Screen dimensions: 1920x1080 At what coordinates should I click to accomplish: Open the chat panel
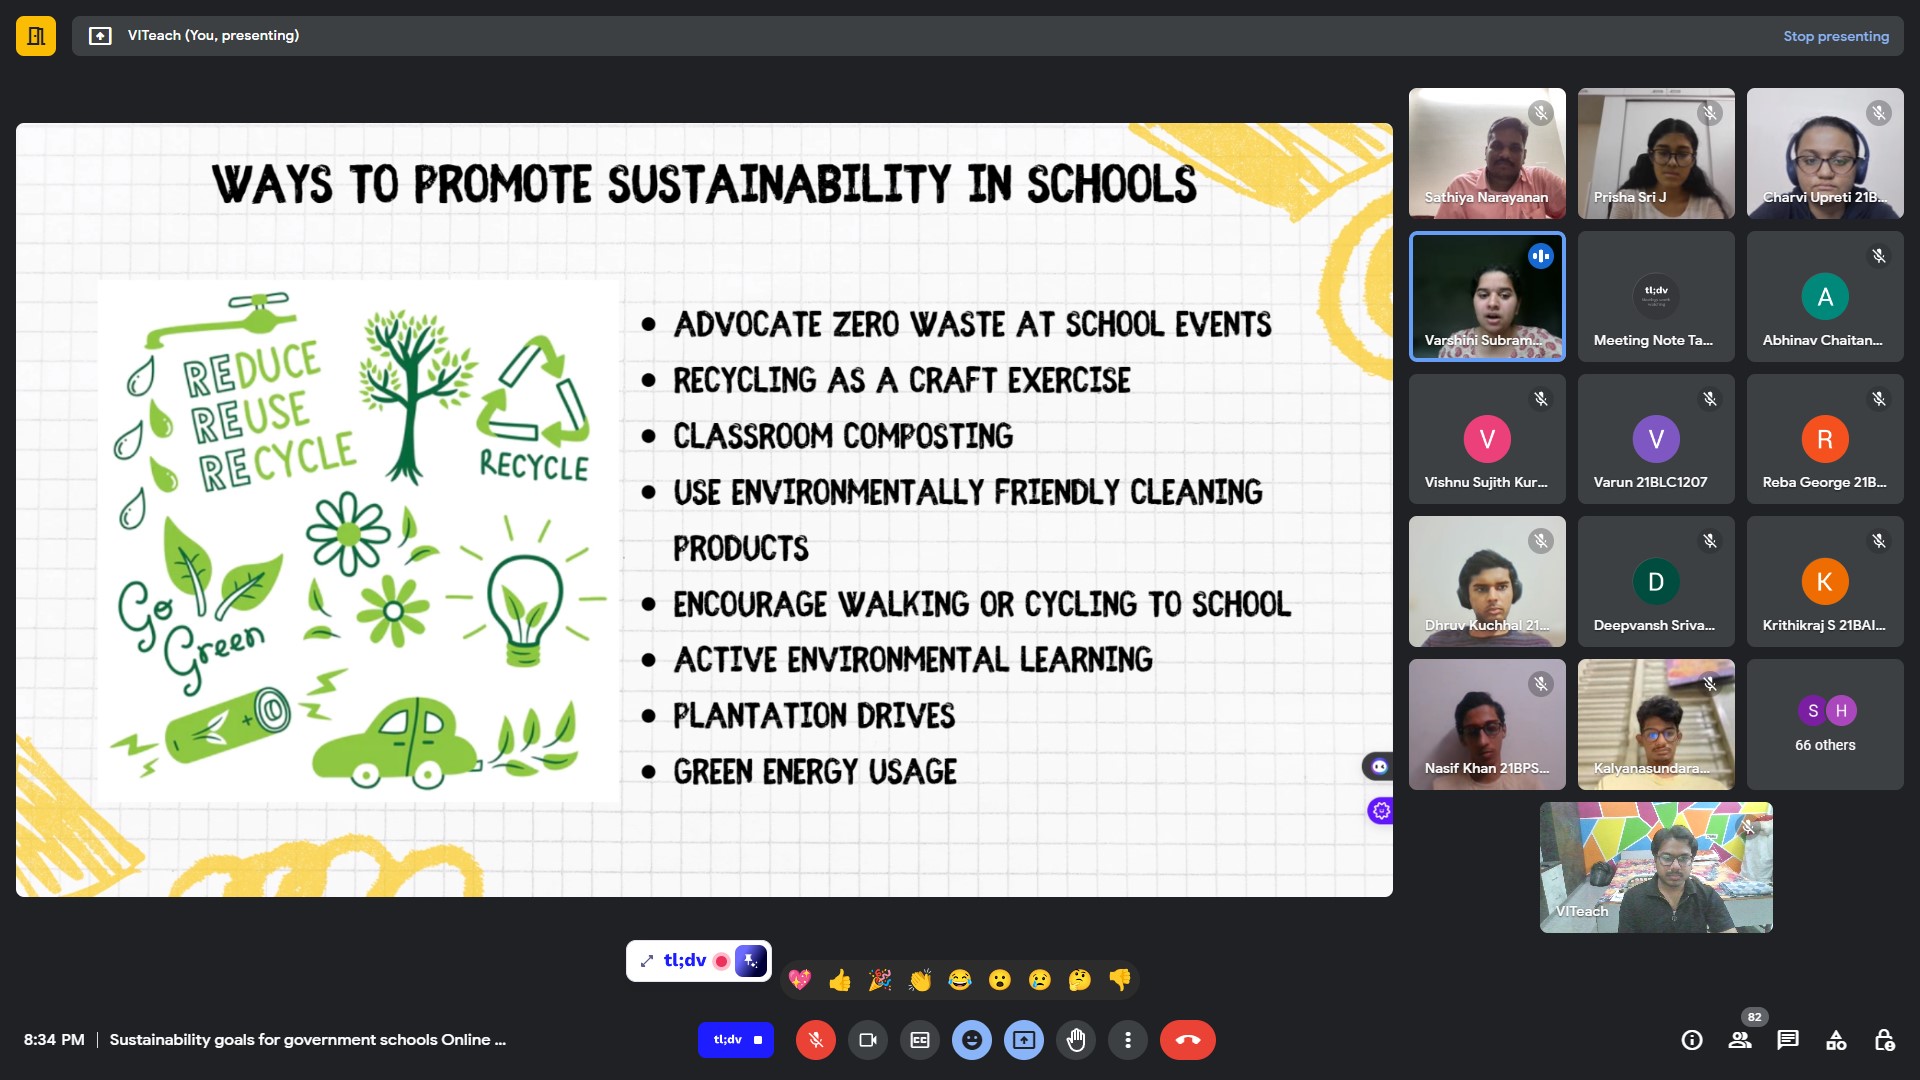[x=1788, y=1040]
